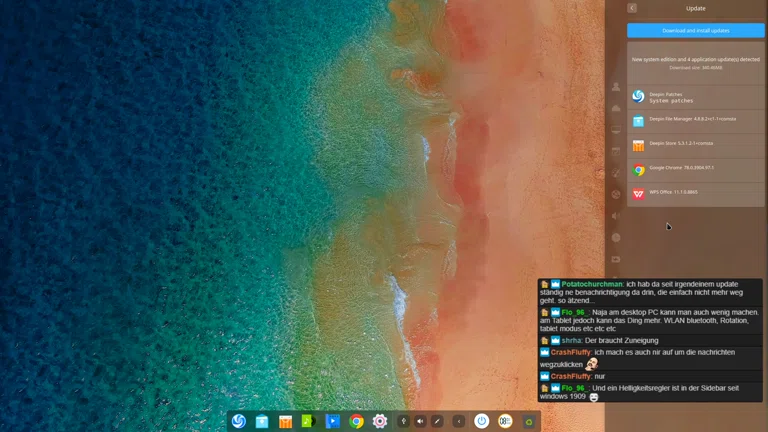
Task: Click the Deepin Patches swirl icon
Action: (x=638, y=96)
